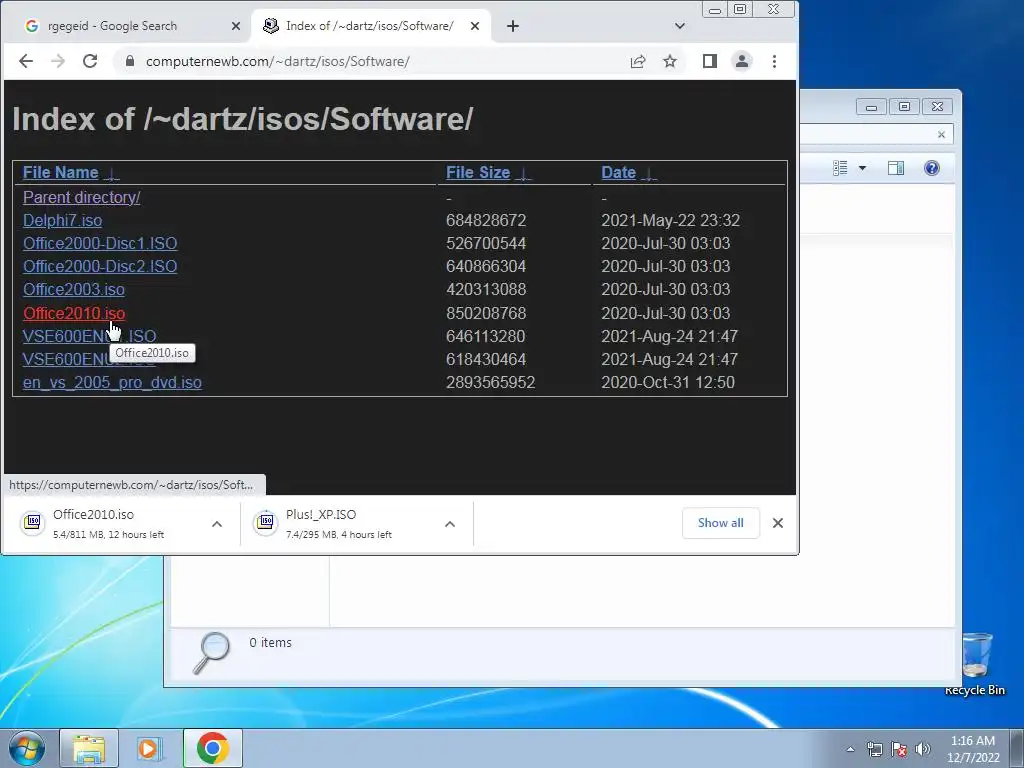Open Explorer view options dropdown arrow

coord(862,168)
